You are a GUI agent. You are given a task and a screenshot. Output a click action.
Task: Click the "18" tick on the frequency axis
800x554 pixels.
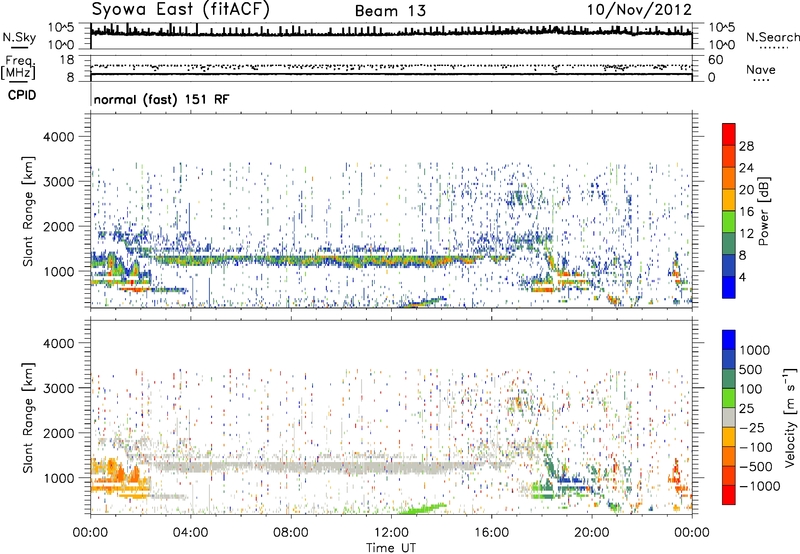(x=67, y=60)
